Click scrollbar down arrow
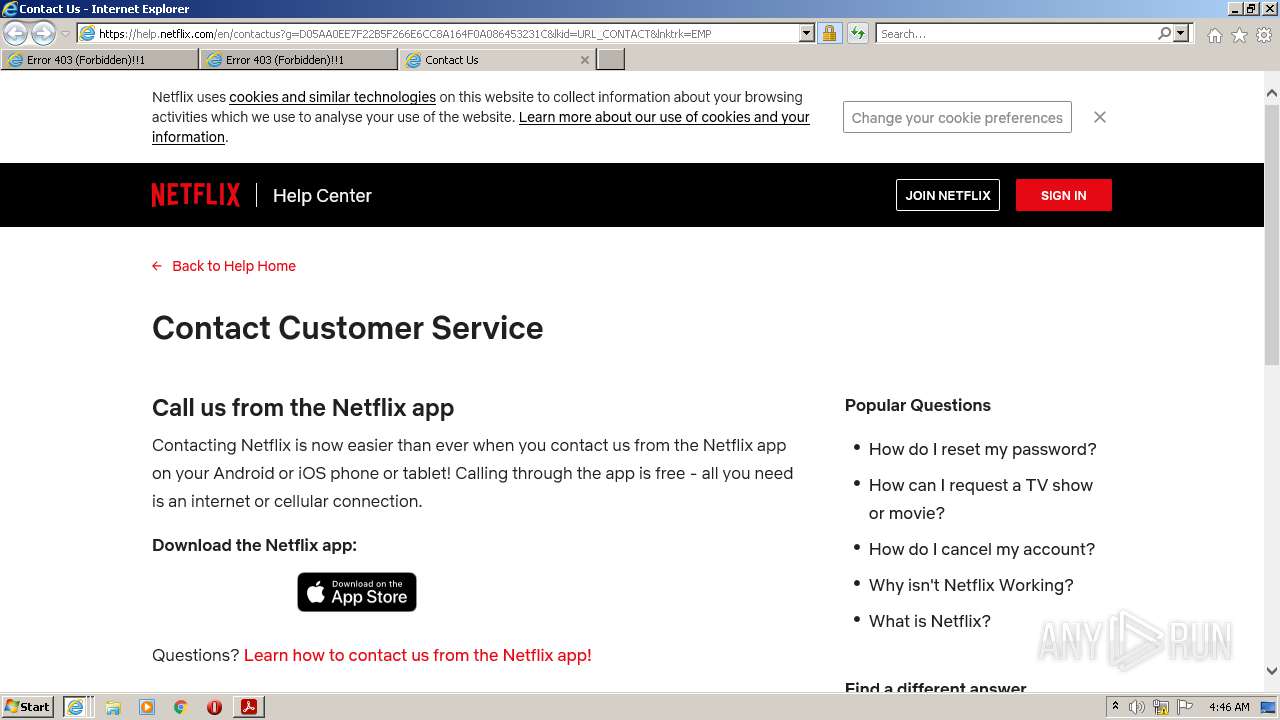 click(1272, 671)
